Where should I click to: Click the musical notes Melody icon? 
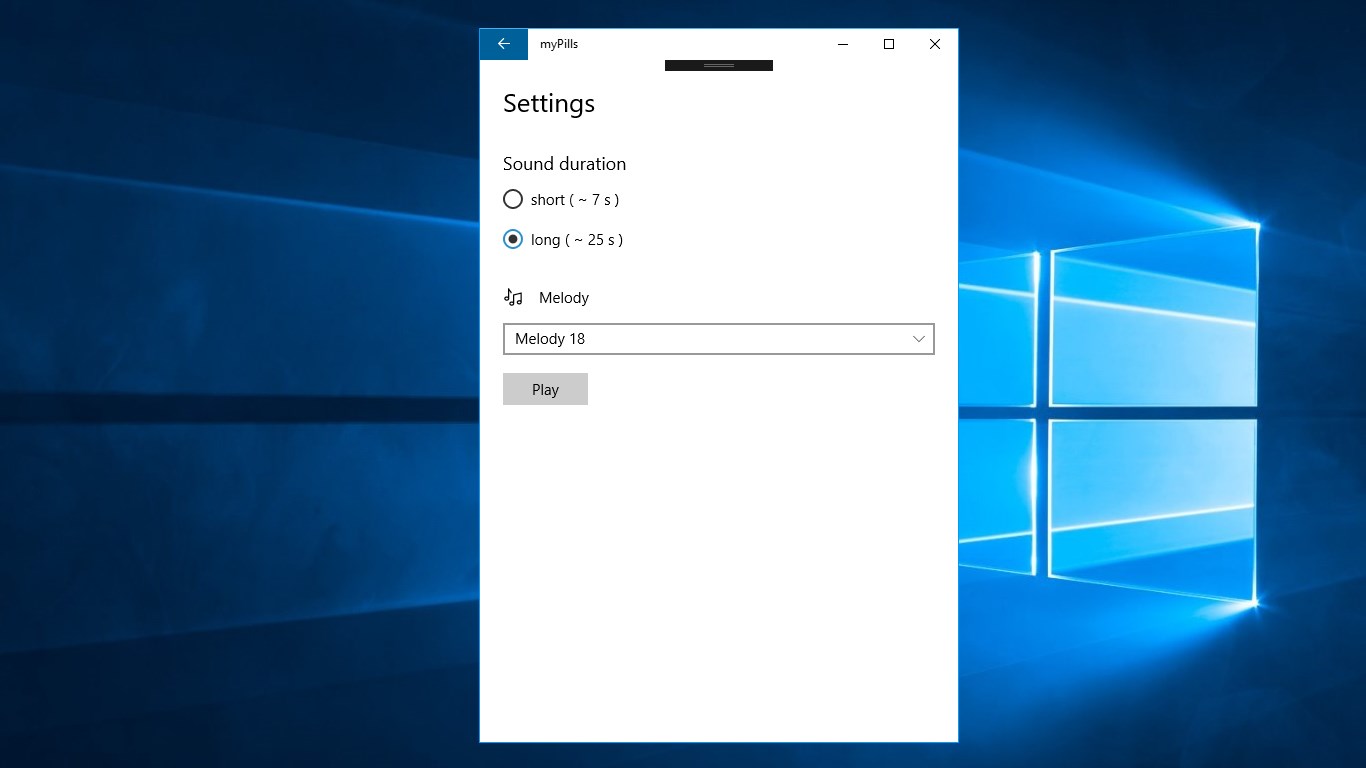(x=512, y=297)
